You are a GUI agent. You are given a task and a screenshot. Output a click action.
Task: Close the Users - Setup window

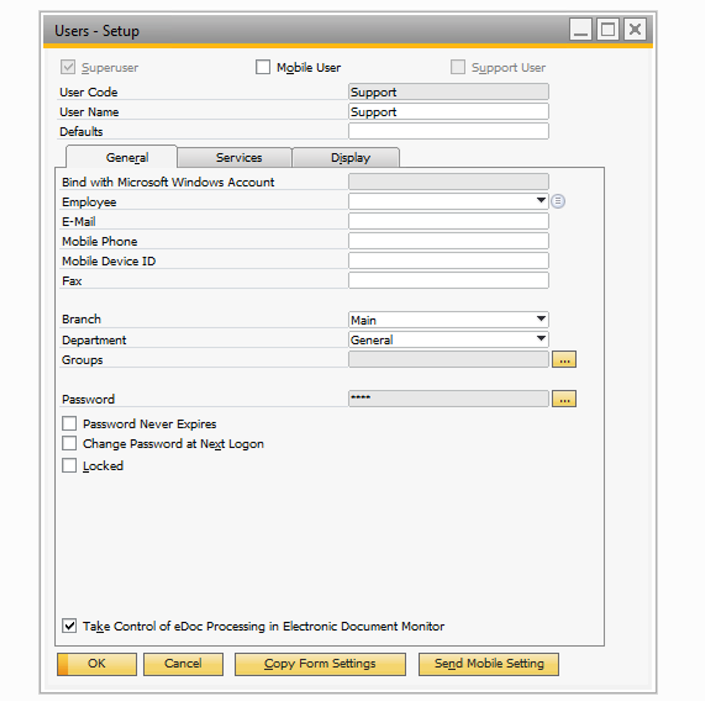tap(635, 30)
